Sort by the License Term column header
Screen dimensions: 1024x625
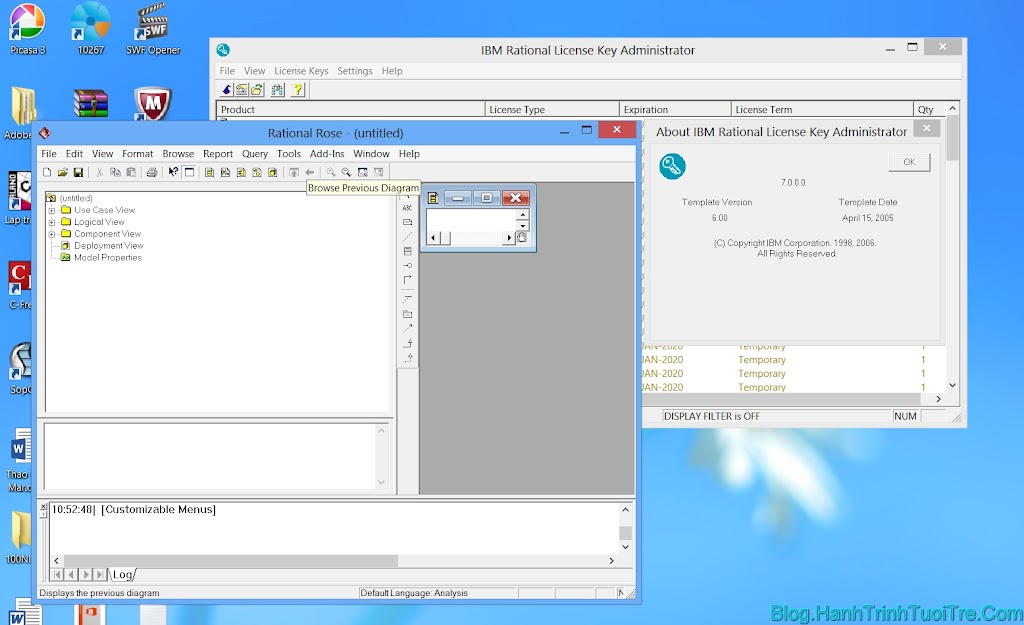tap(822, 109)
